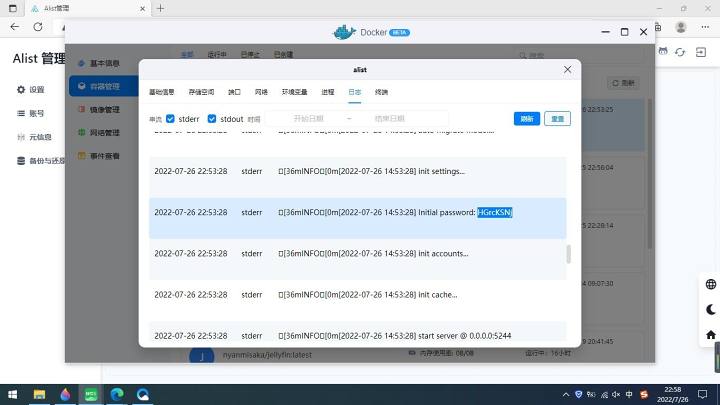720x405 pixels.
Task: Select the 运行中 container filter
Action: (x=217, y=55)
